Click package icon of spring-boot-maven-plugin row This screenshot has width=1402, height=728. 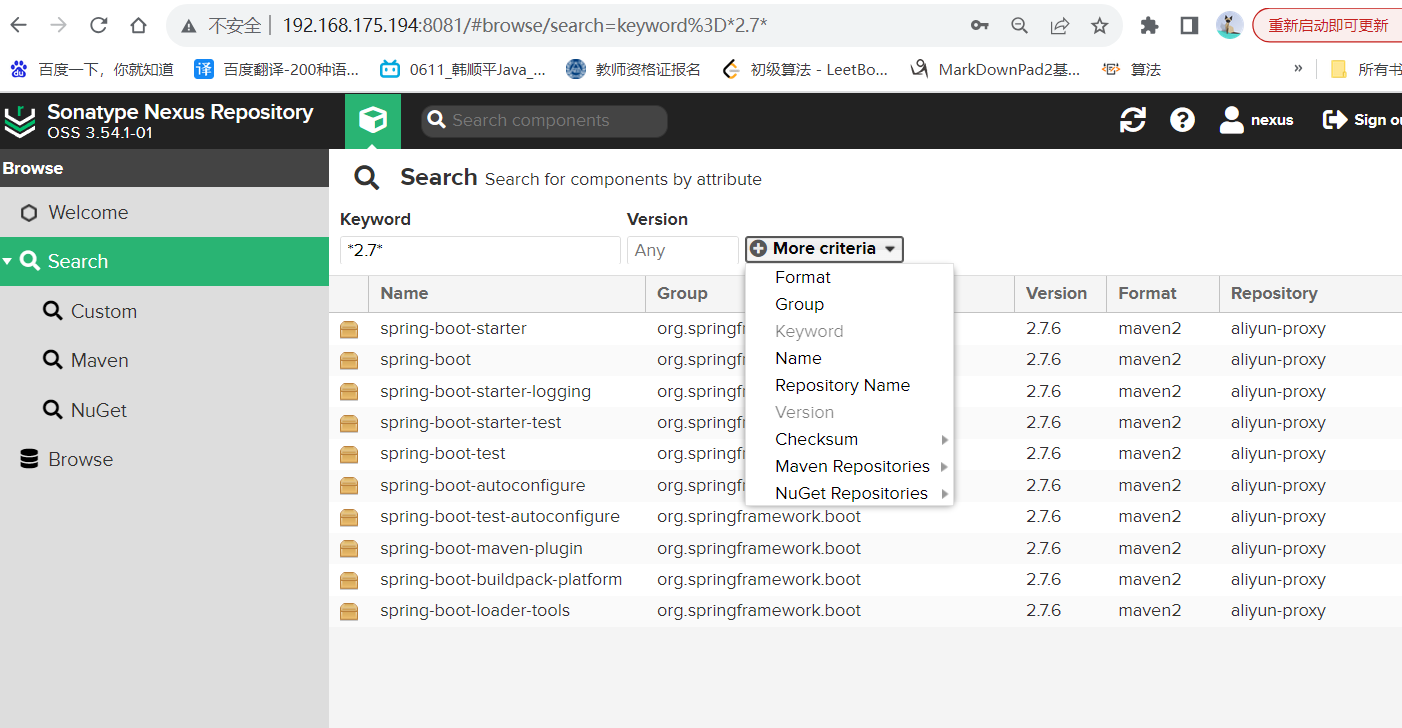coord(349,549)
